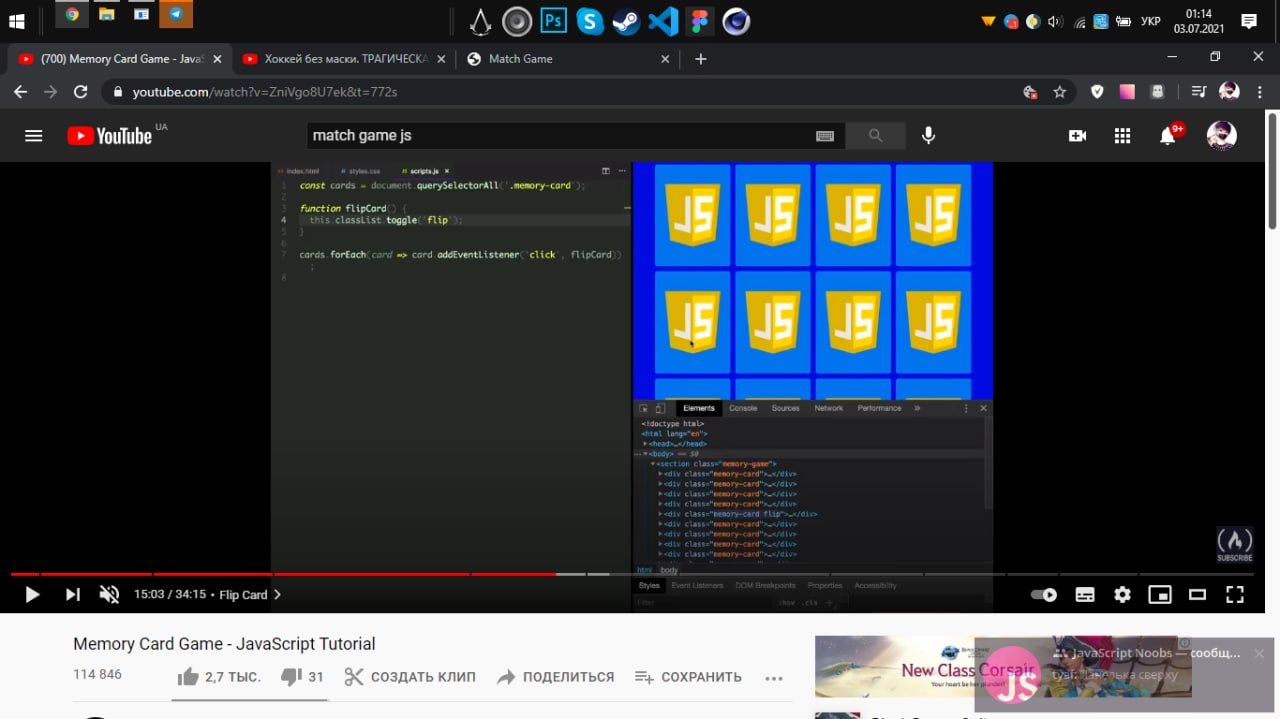The image size is (1280, 719).
Task: Click the page vertical scrollbar
Action: point(1272,171)
